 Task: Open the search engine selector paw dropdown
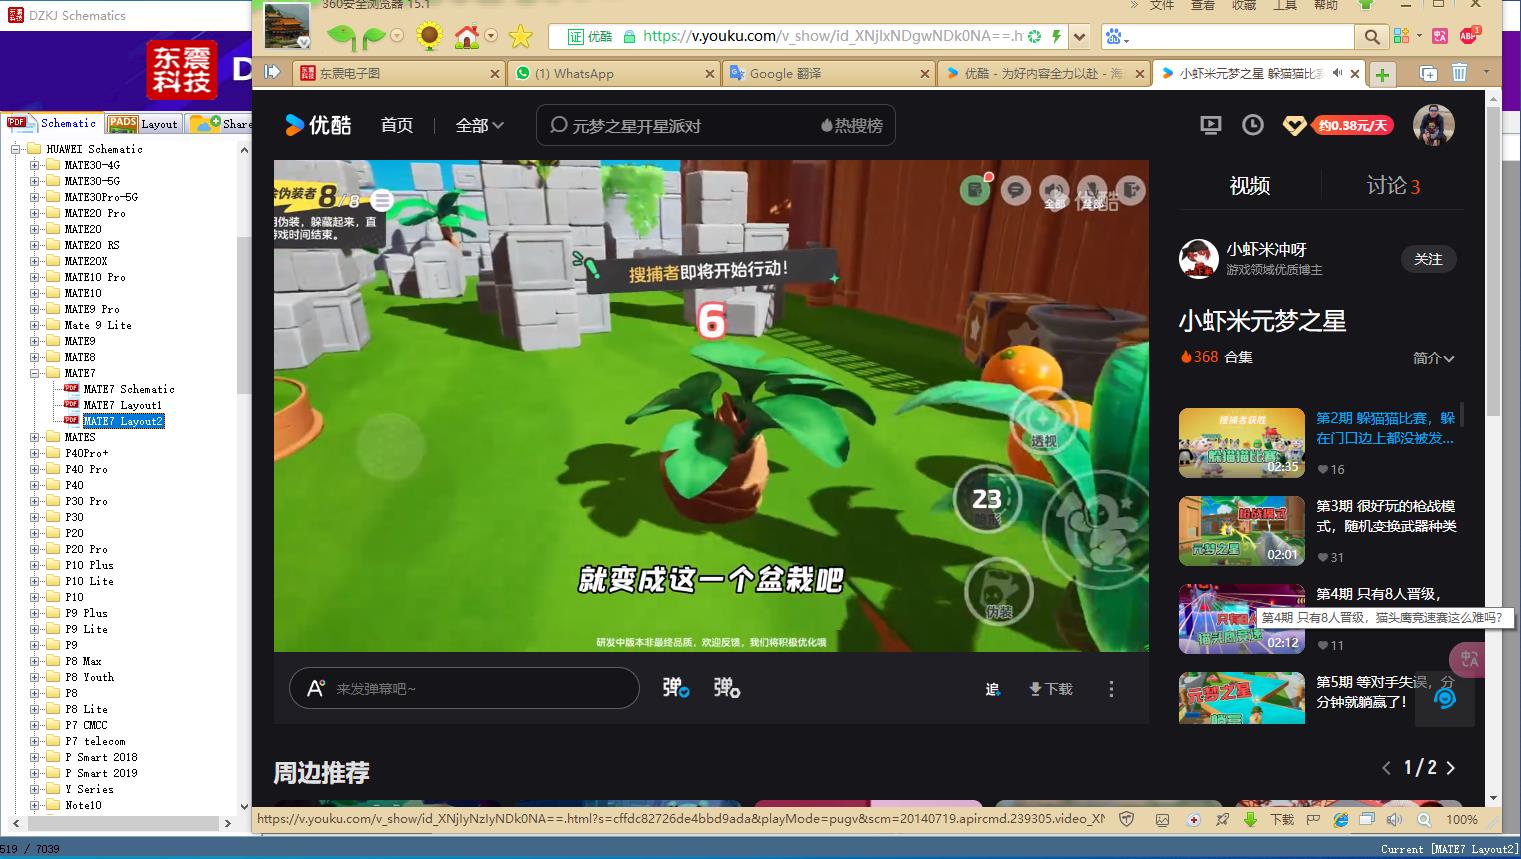tap(1116, 37)
